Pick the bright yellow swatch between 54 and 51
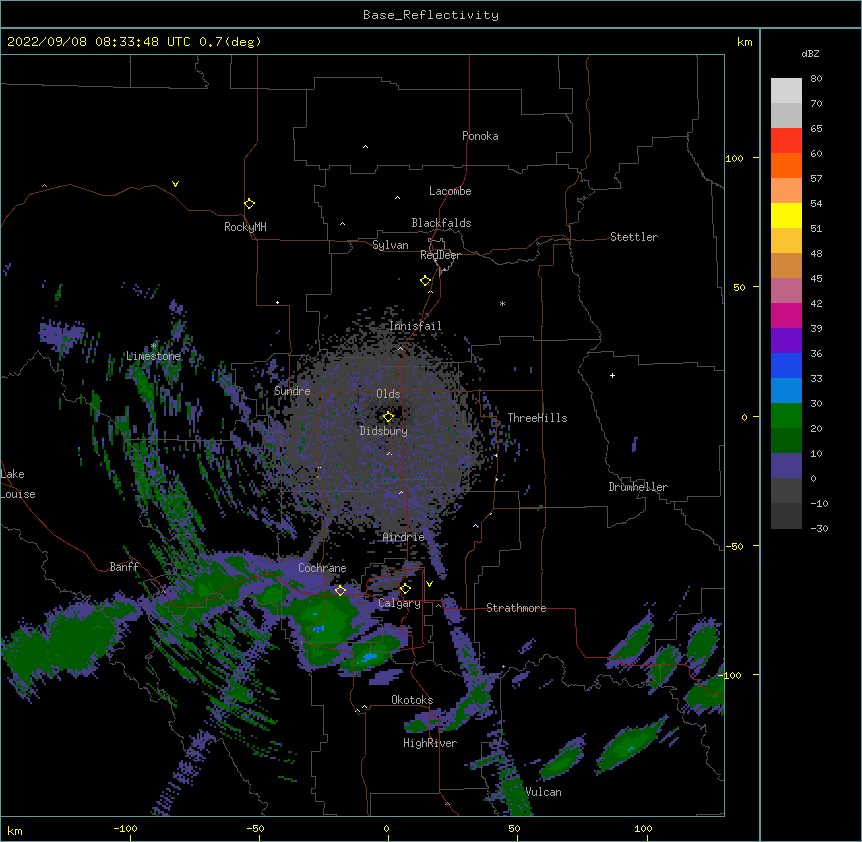Screen dimensions: 862x842 786,215
